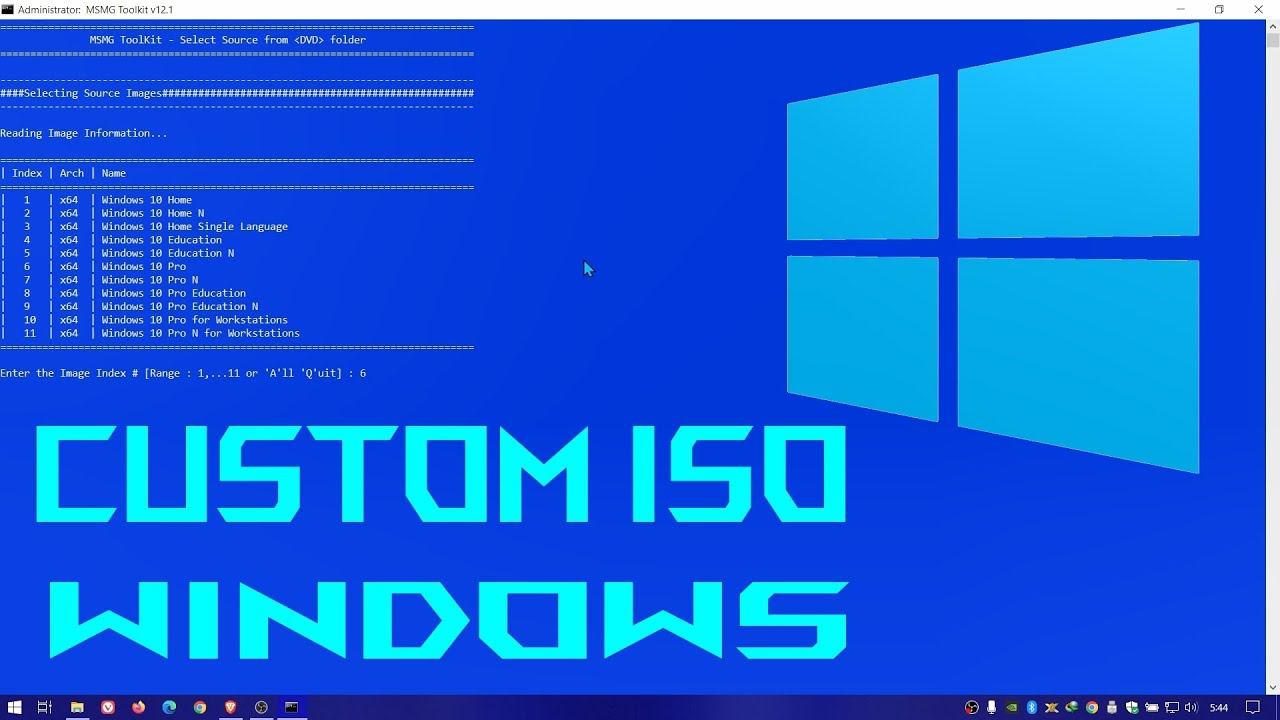
Task: Select the 'Windows 10 Home N' row text
Action: pyautogui.click(x=153, y=213)
